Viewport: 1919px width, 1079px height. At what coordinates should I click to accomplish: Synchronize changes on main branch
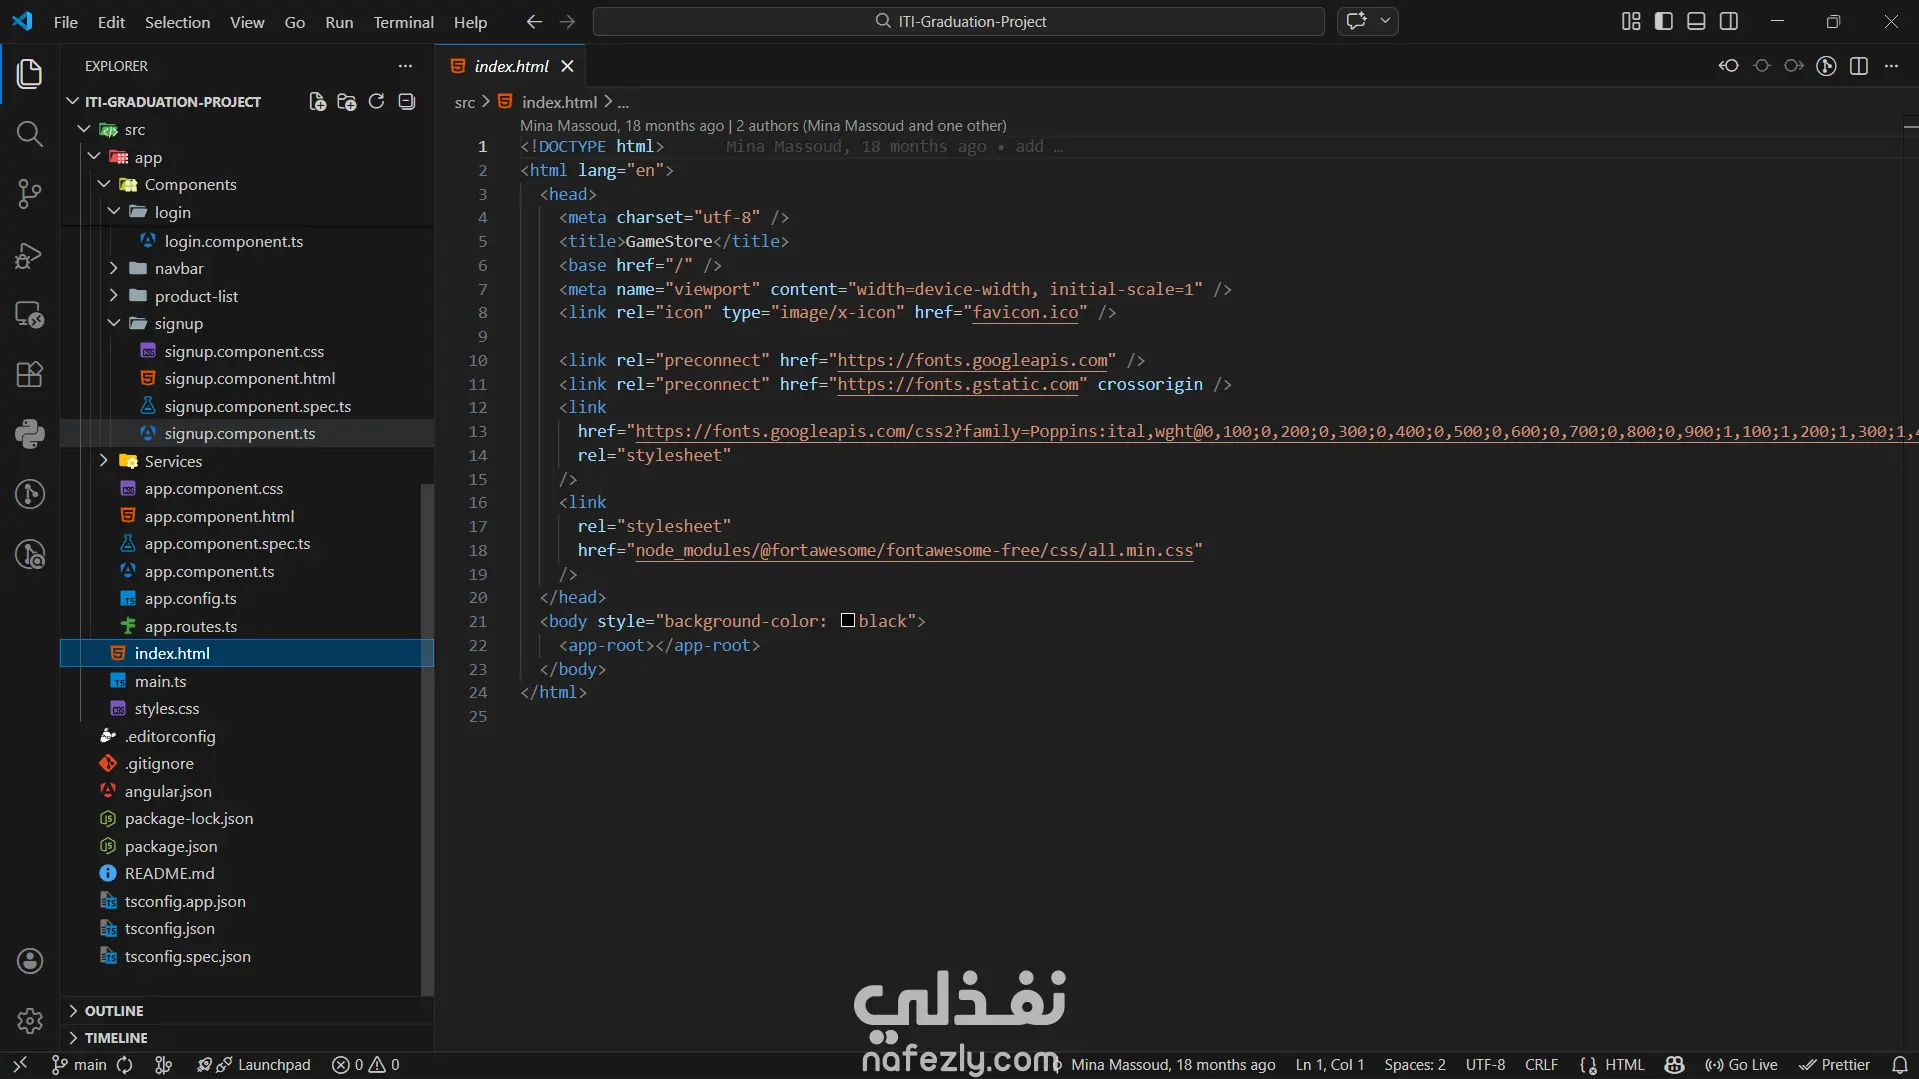point(125,1065)
